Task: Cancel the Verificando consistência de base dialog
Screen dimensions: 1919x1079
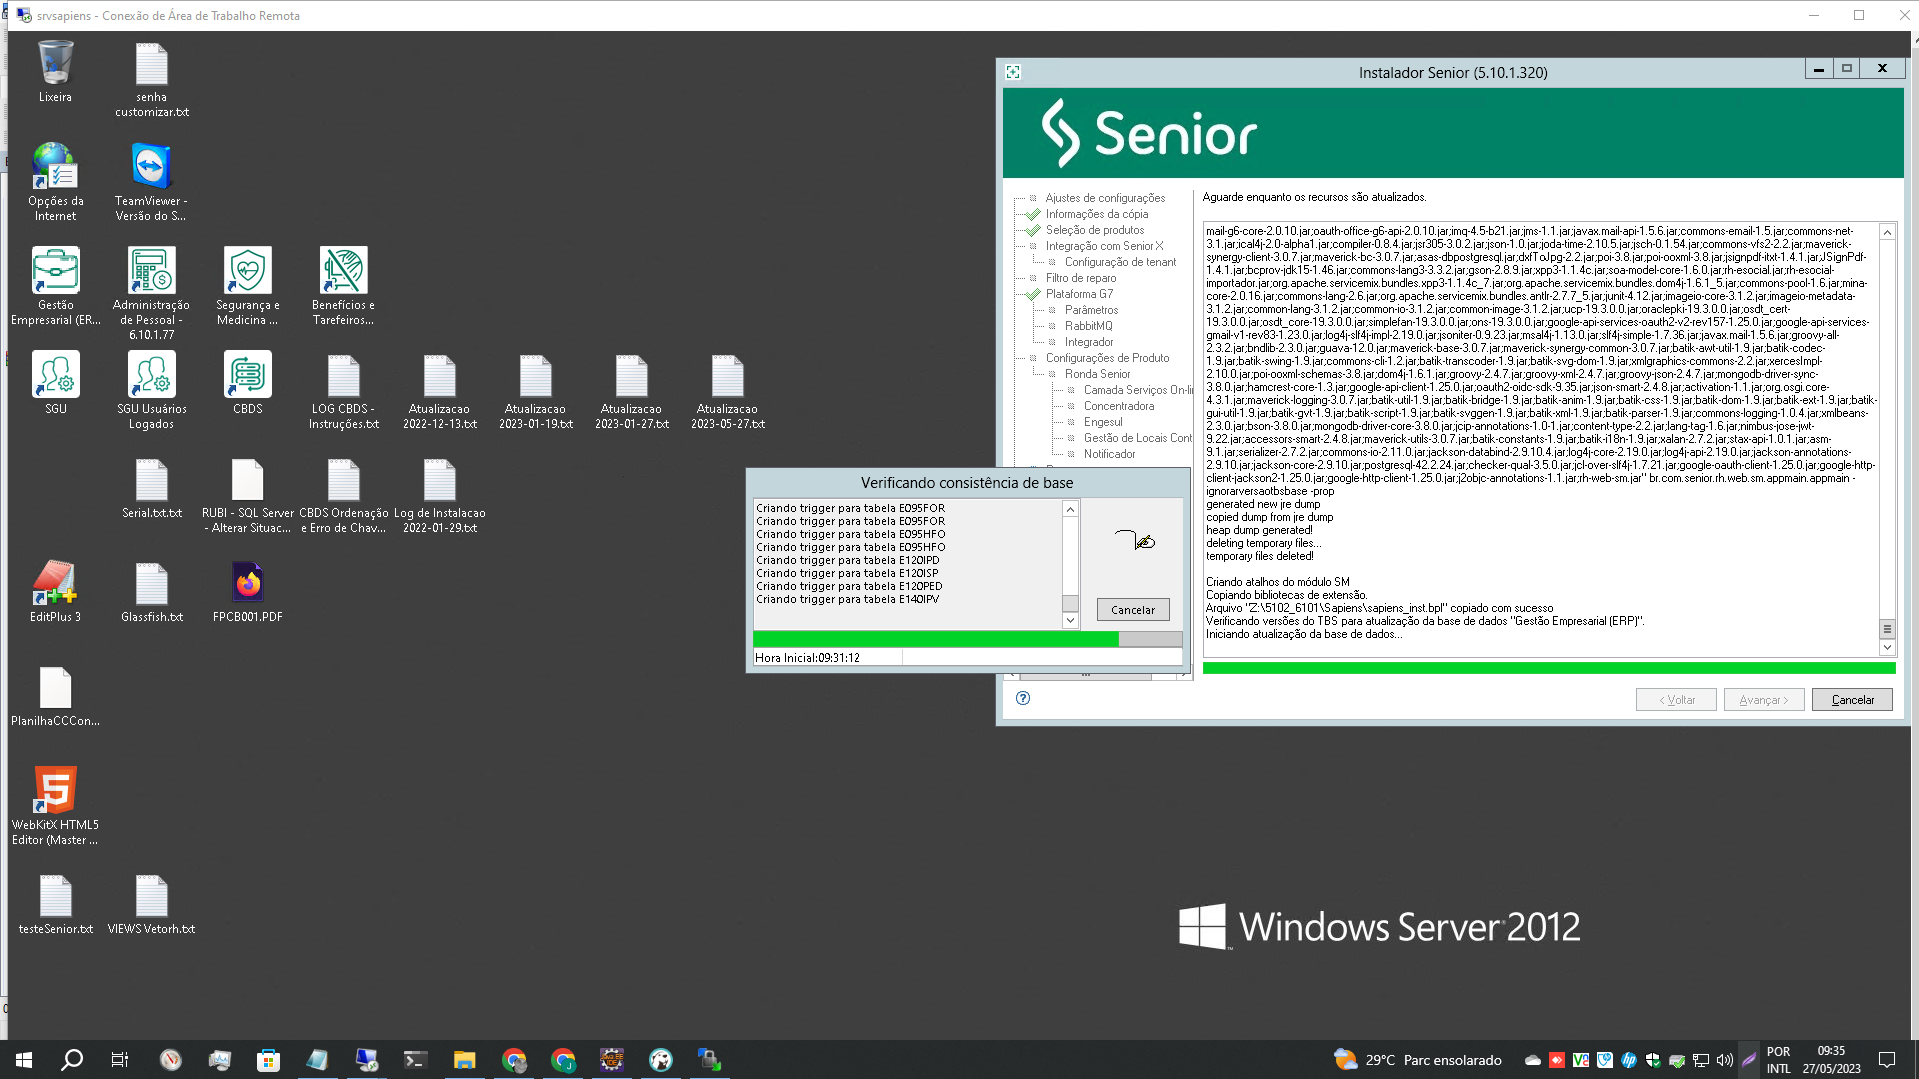Action: click(x=1132, y=609)
